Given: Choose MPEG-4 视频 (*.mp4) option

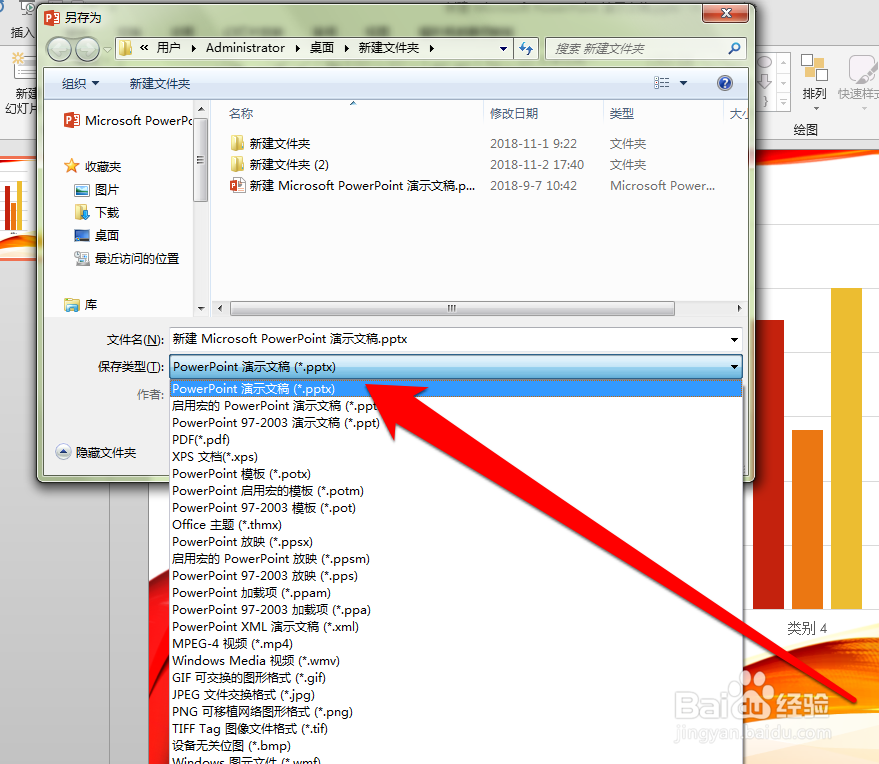Looking at the screenshot, I should (456, 643).
